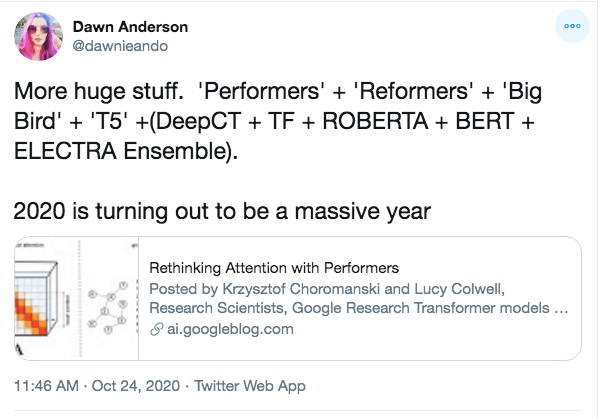605x419 pixels.
Task: Click the chain link icon beside ai.googleblog.com
Action: point(157,329)
